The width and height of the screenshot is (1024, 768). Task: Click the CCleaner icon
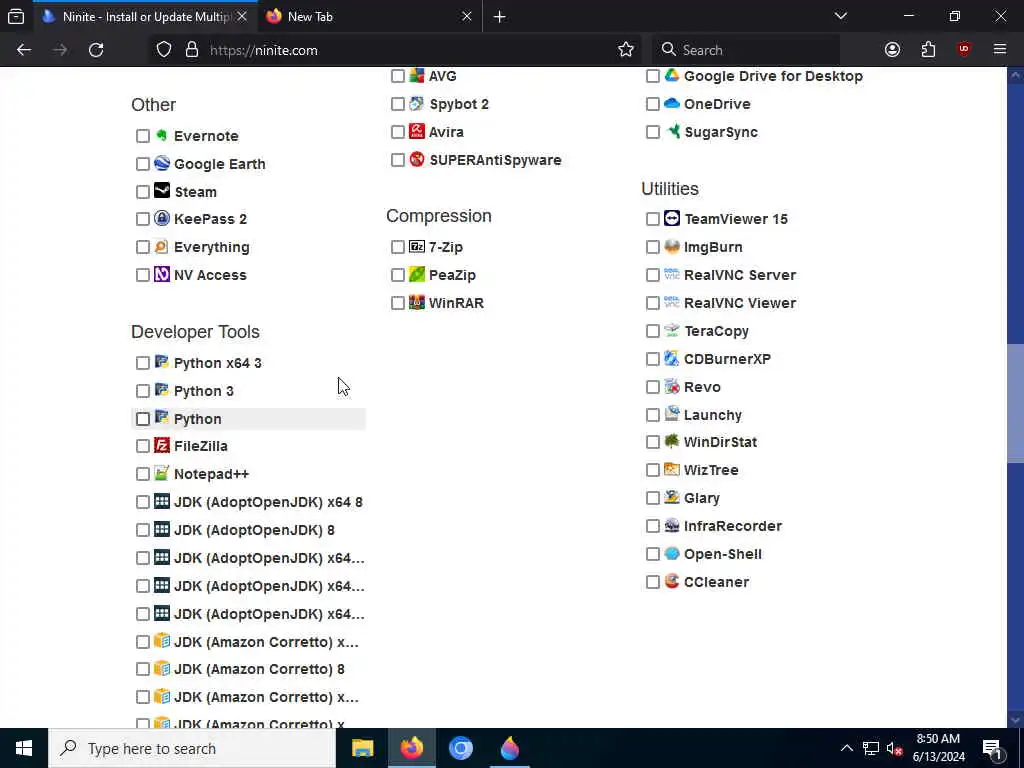tap(672, 581)
